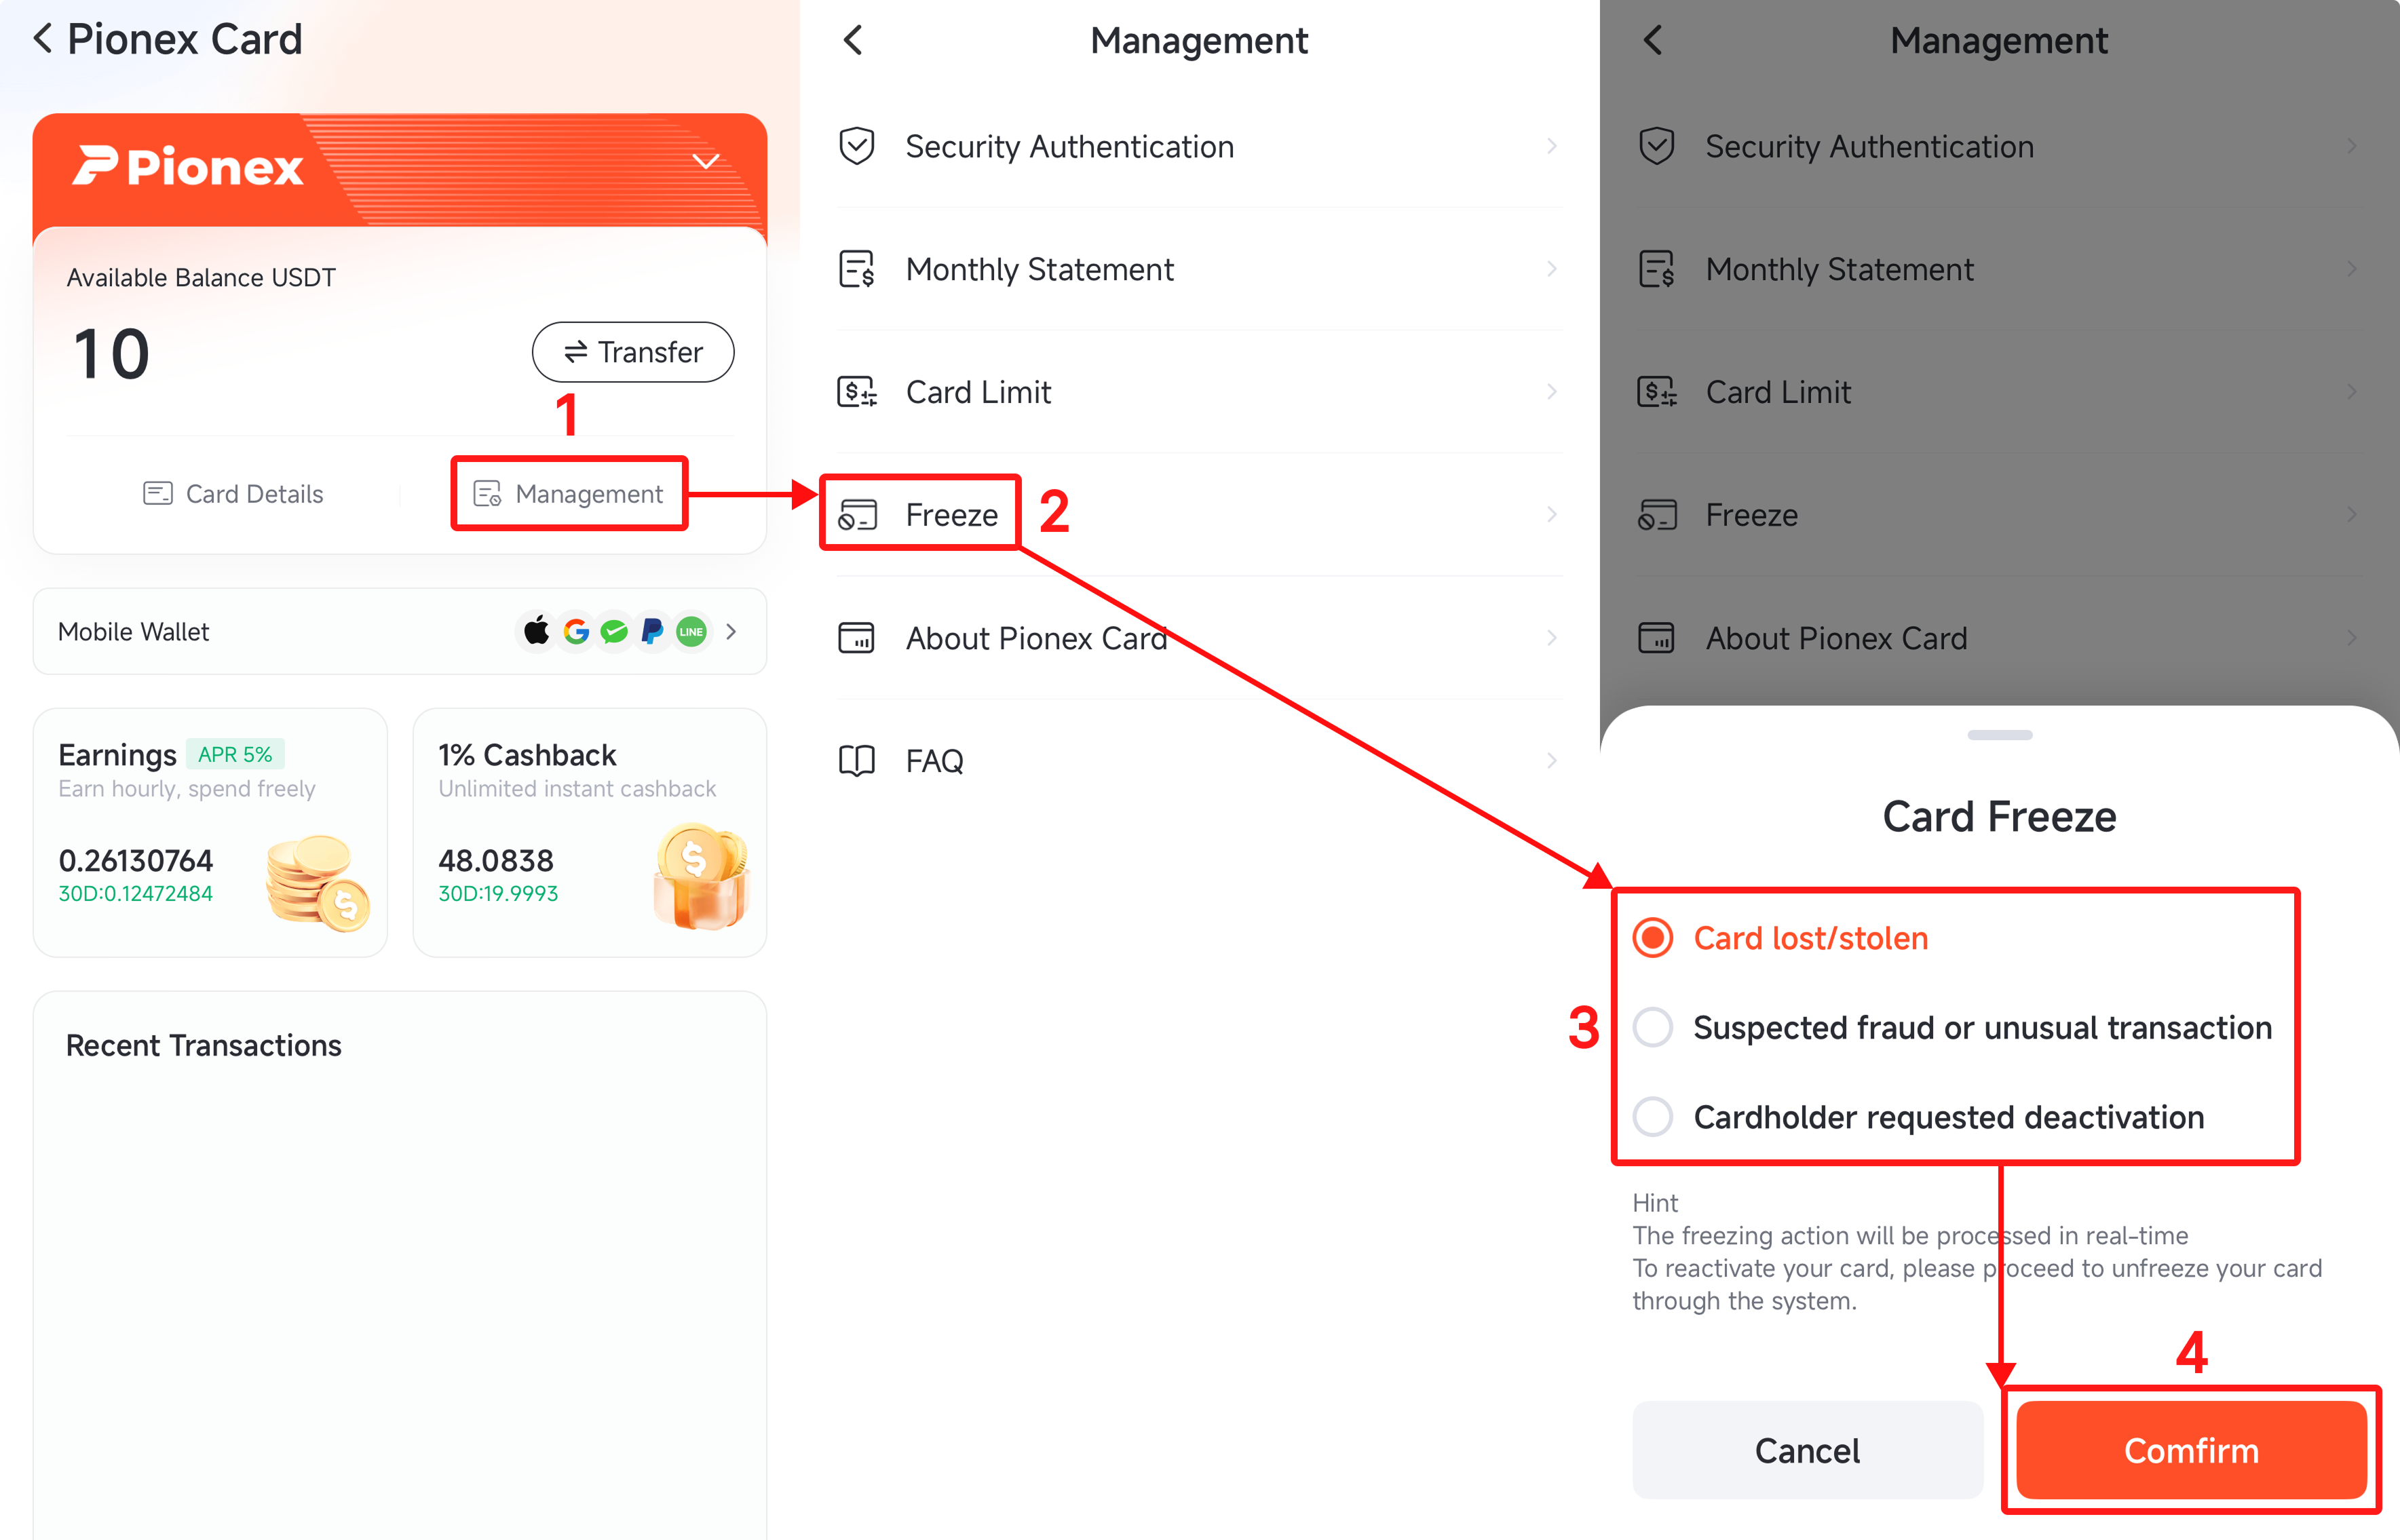Click the Freeze card icon
Screen dimensions: 2400x1540
[856, 514]
